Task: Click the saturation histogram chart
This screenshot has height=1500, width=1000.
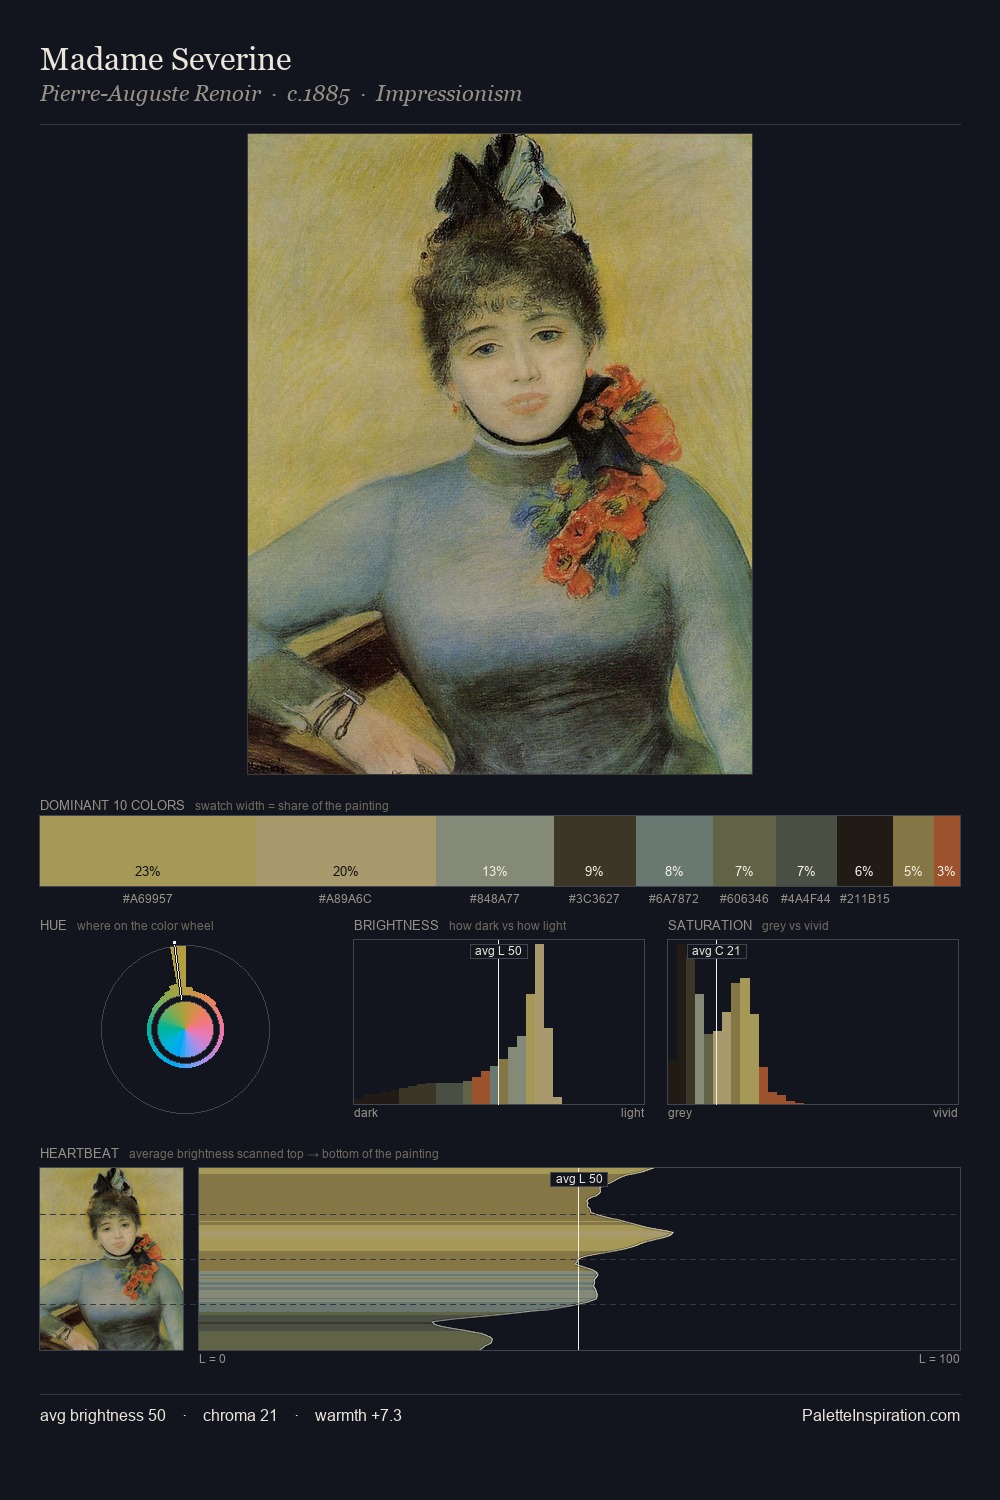Action: click(x=813, y=1022)
